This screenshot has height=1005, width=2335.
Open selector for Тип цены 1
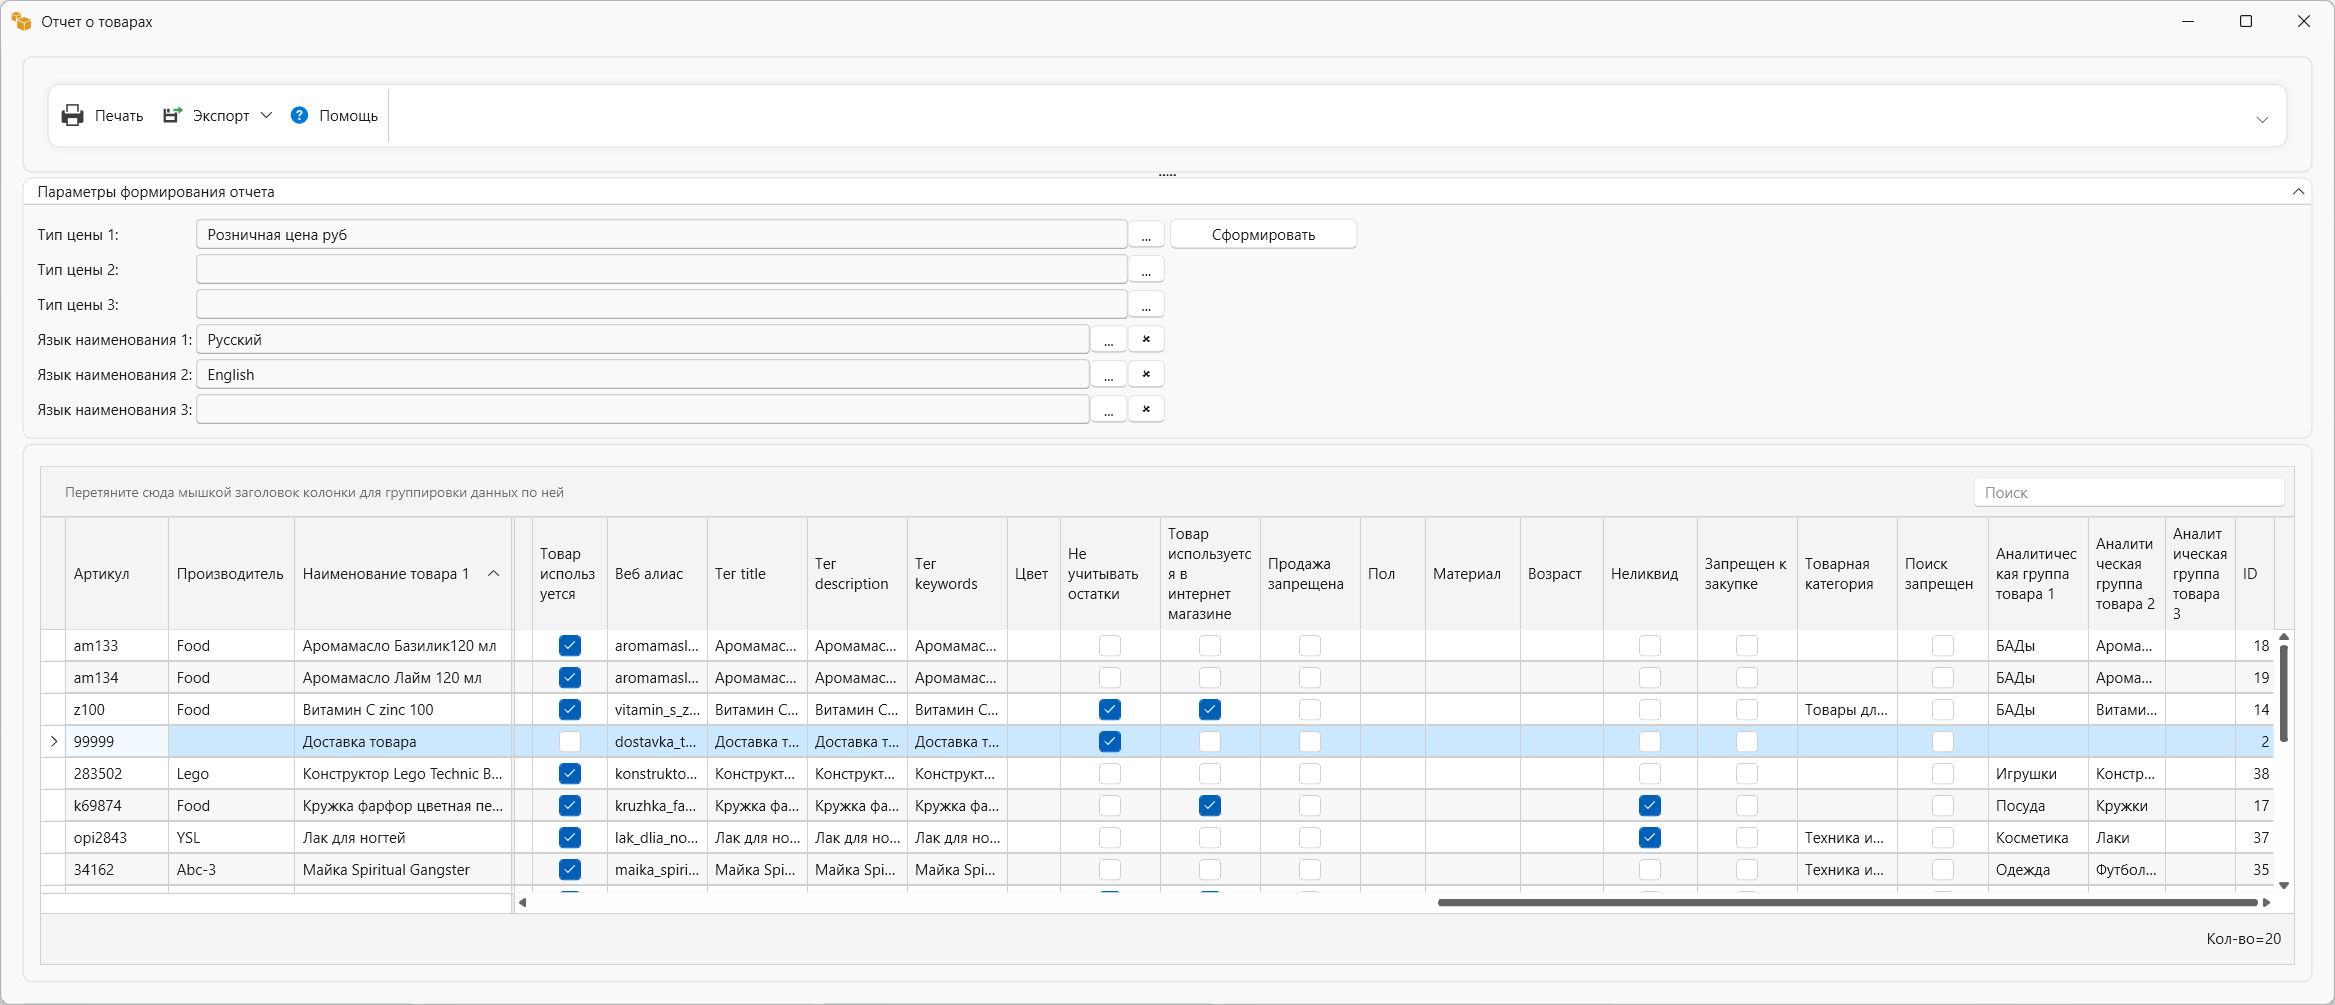point(1146,235)
